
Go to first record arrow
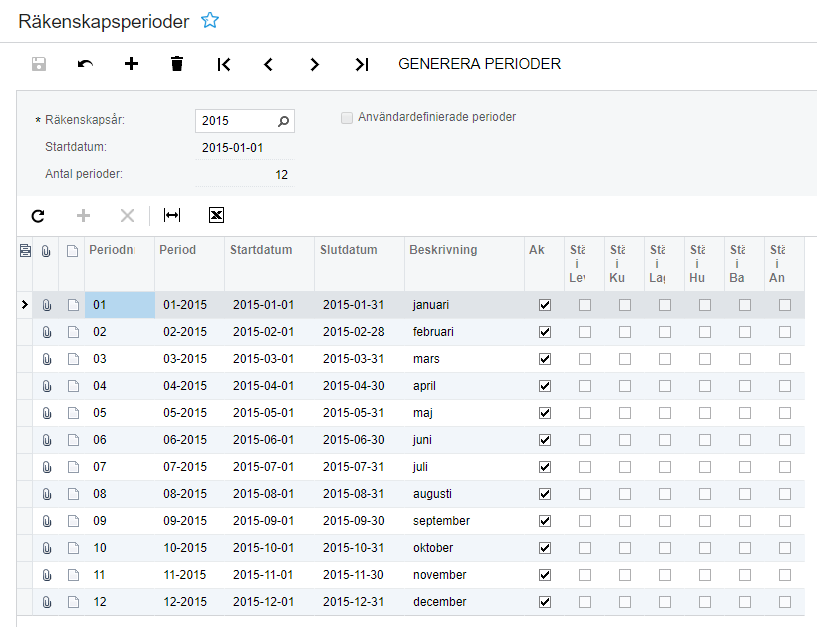tap(223, 64)
